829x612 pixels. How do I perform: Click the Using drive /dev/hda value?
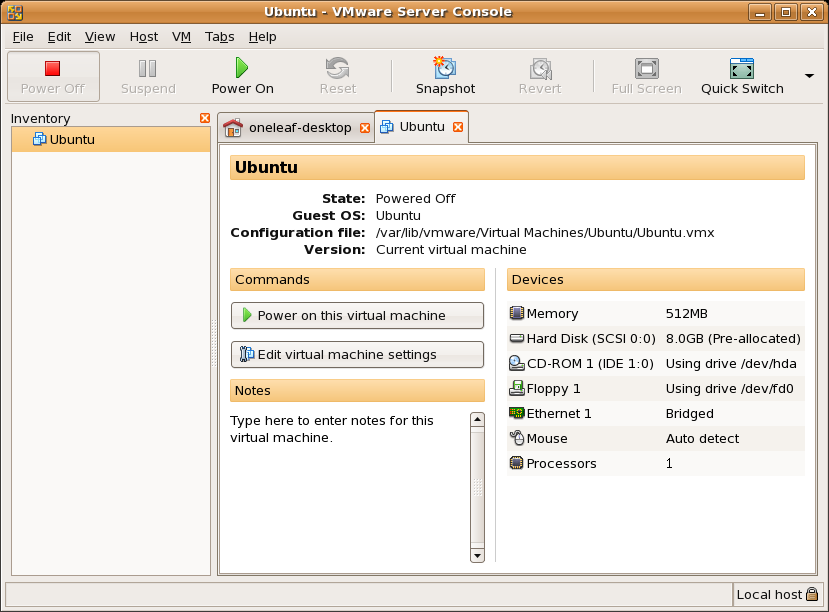731,364
